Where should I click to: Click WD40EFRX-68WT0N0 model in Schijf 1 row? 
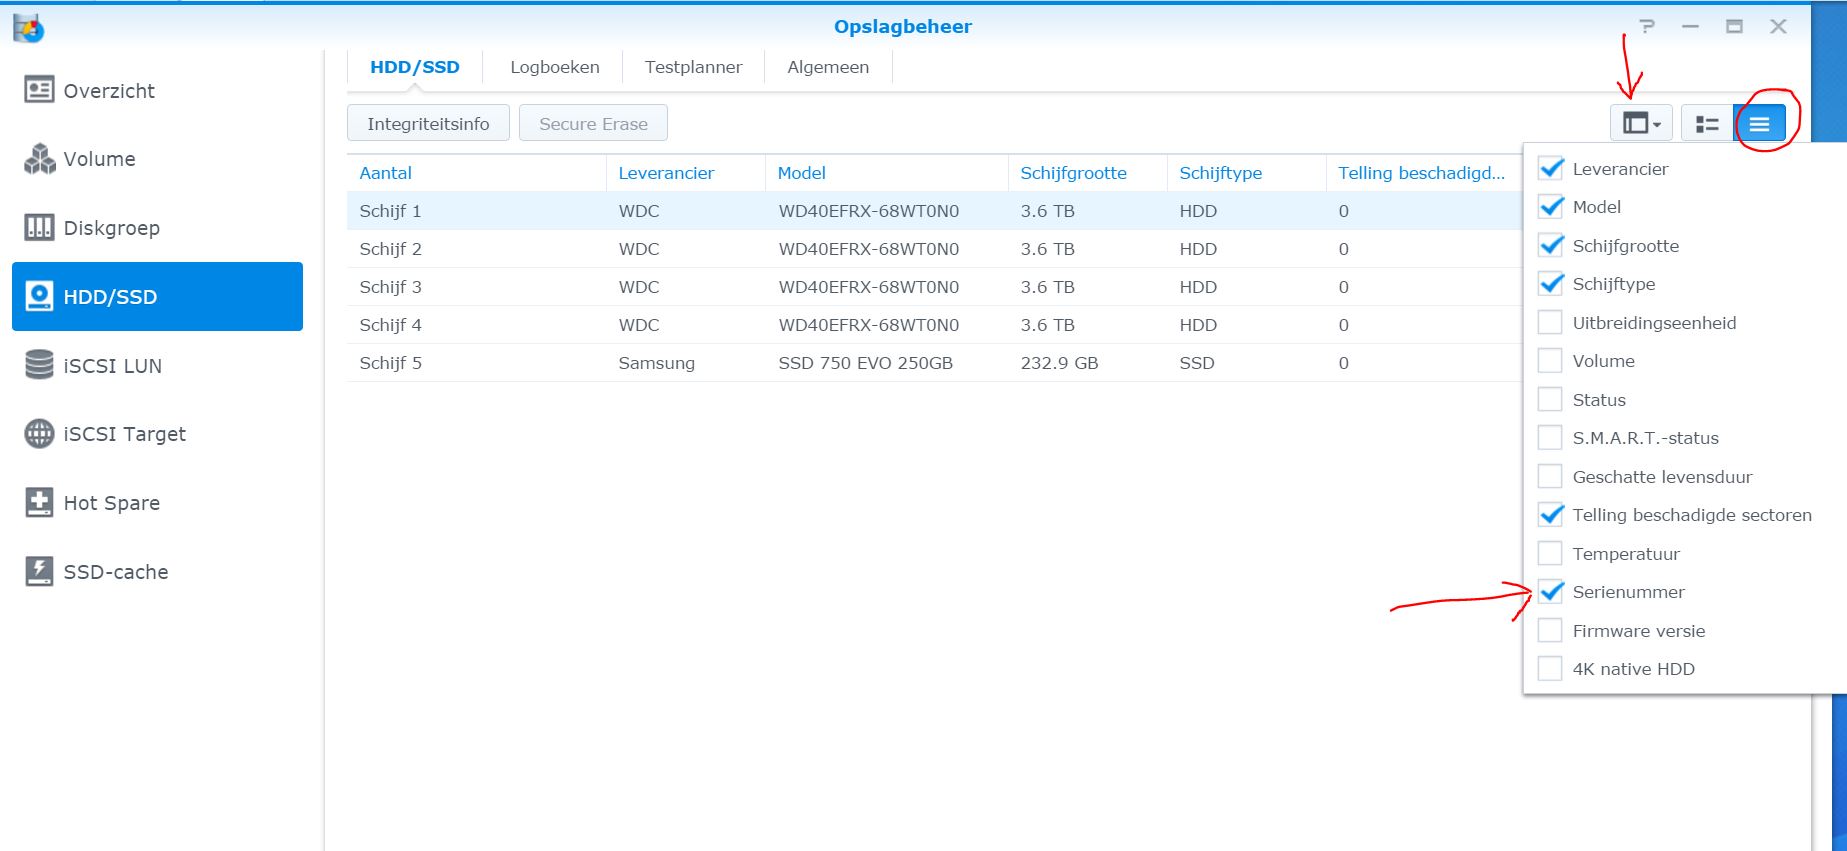coord(868,211)
